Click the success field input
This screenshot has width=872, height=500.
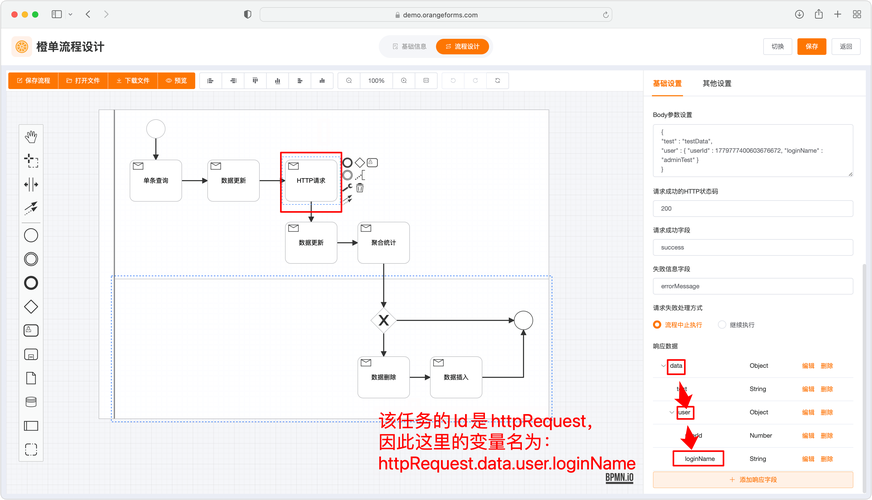pyautogui.click(x=753, y=247)
